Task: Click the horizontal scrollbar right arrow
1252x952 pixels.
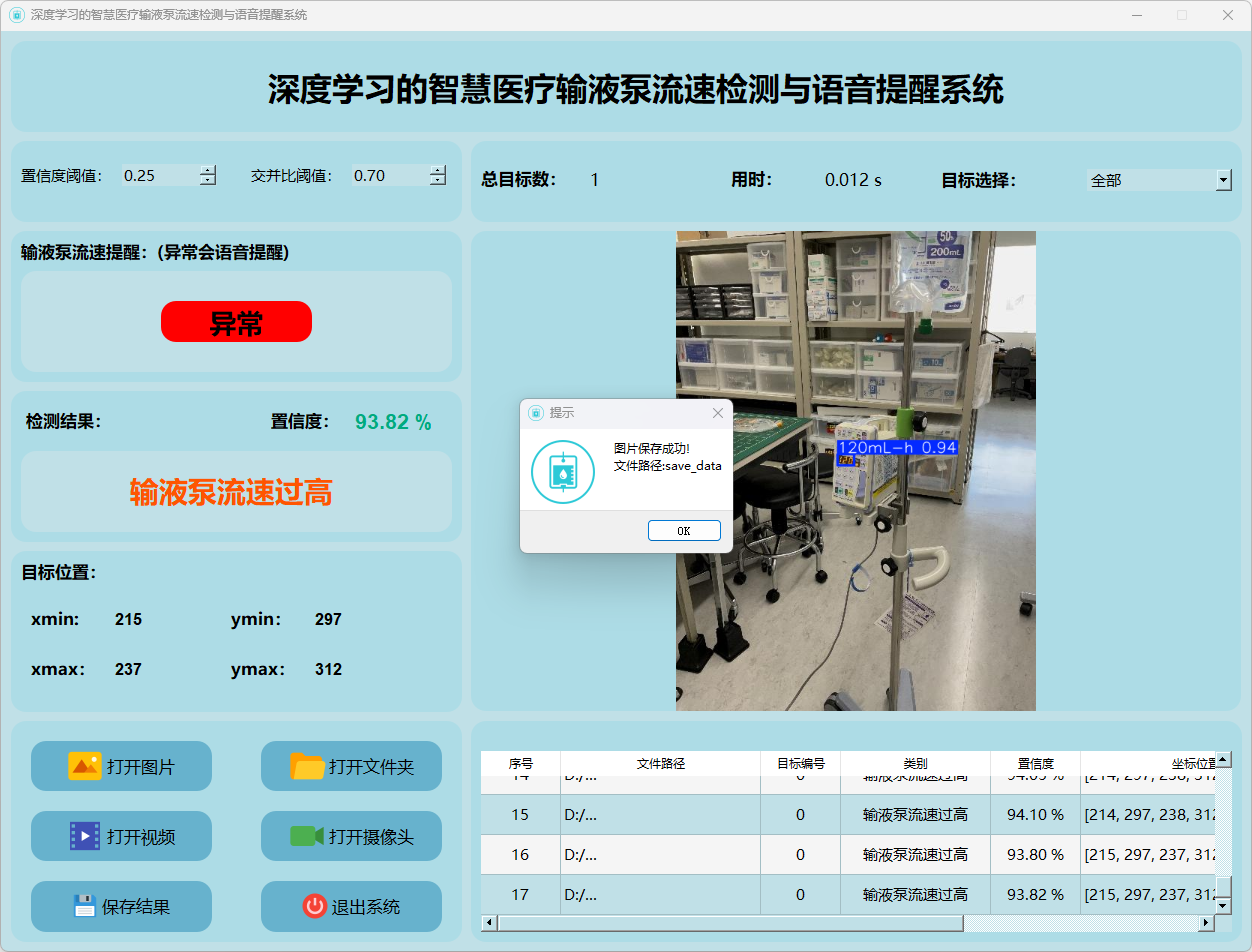Action: coord(1205,923)
